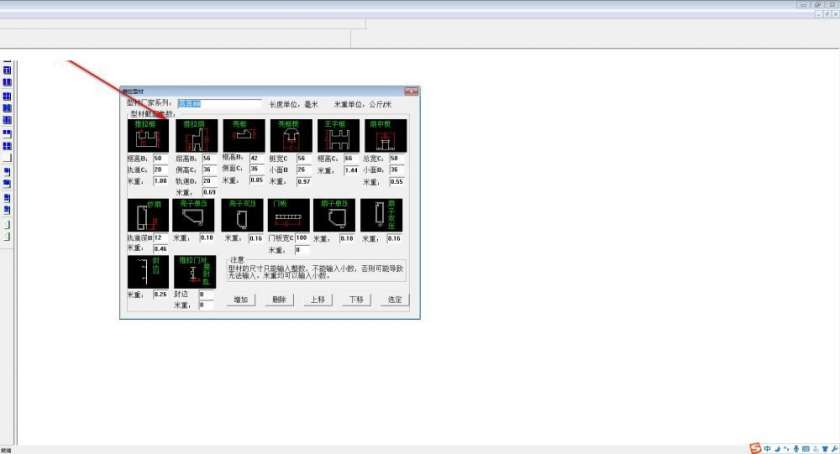Click the 门板宽C value field showing 100
Viewport: 840px width, 454px height.
(302, 237)
